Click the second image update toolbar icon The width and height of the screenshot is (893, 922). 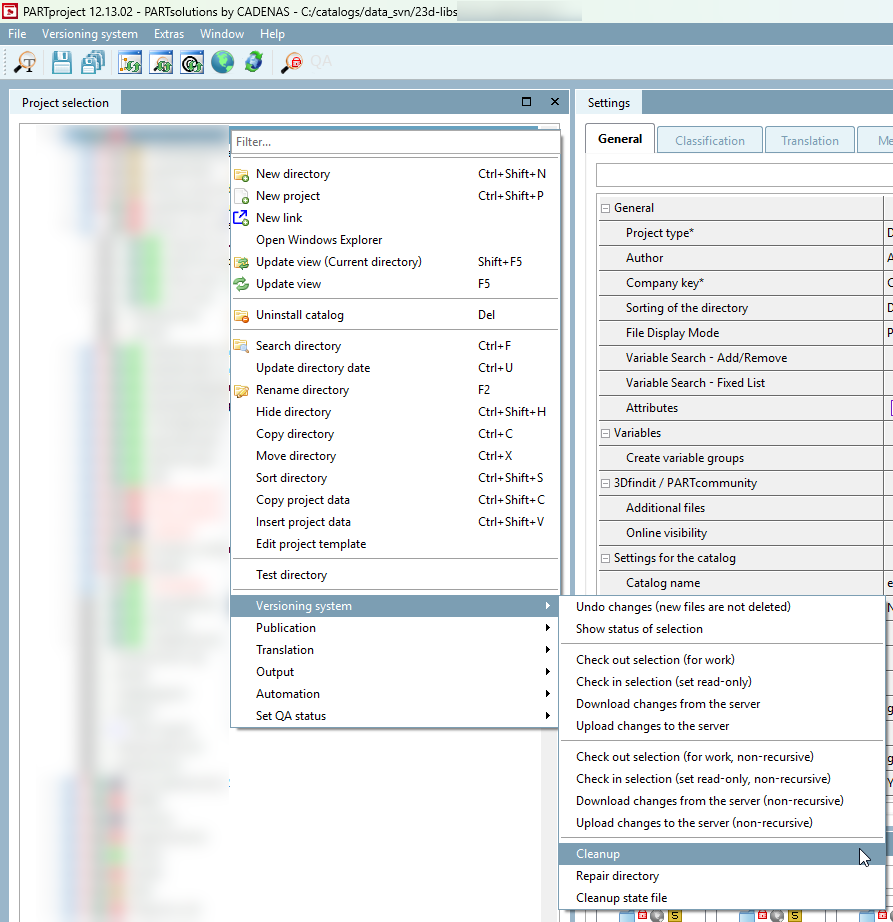[x=161, y=62]
